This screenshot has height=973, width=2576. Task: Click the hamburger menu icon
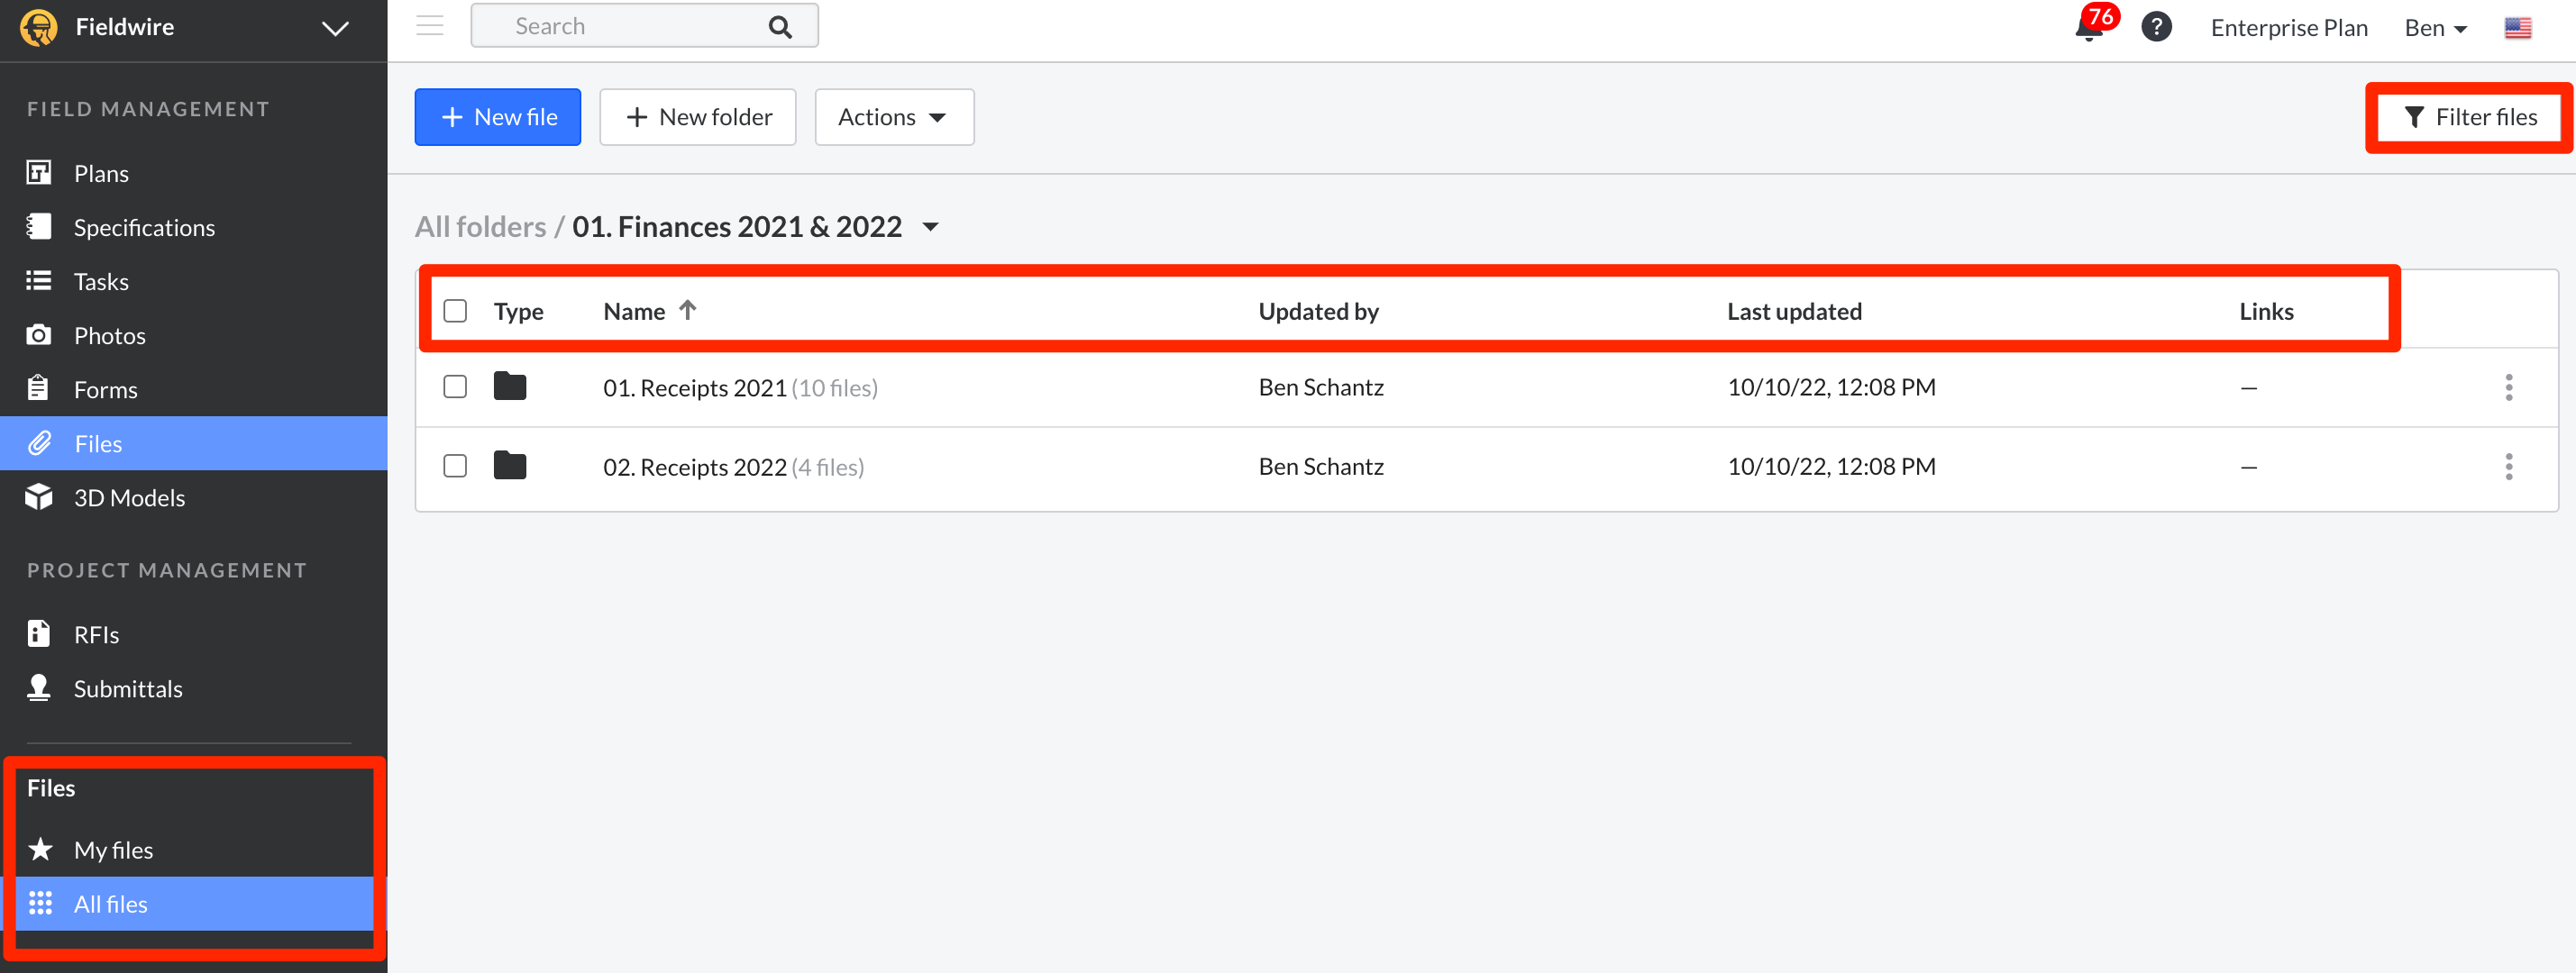[430, 26]
